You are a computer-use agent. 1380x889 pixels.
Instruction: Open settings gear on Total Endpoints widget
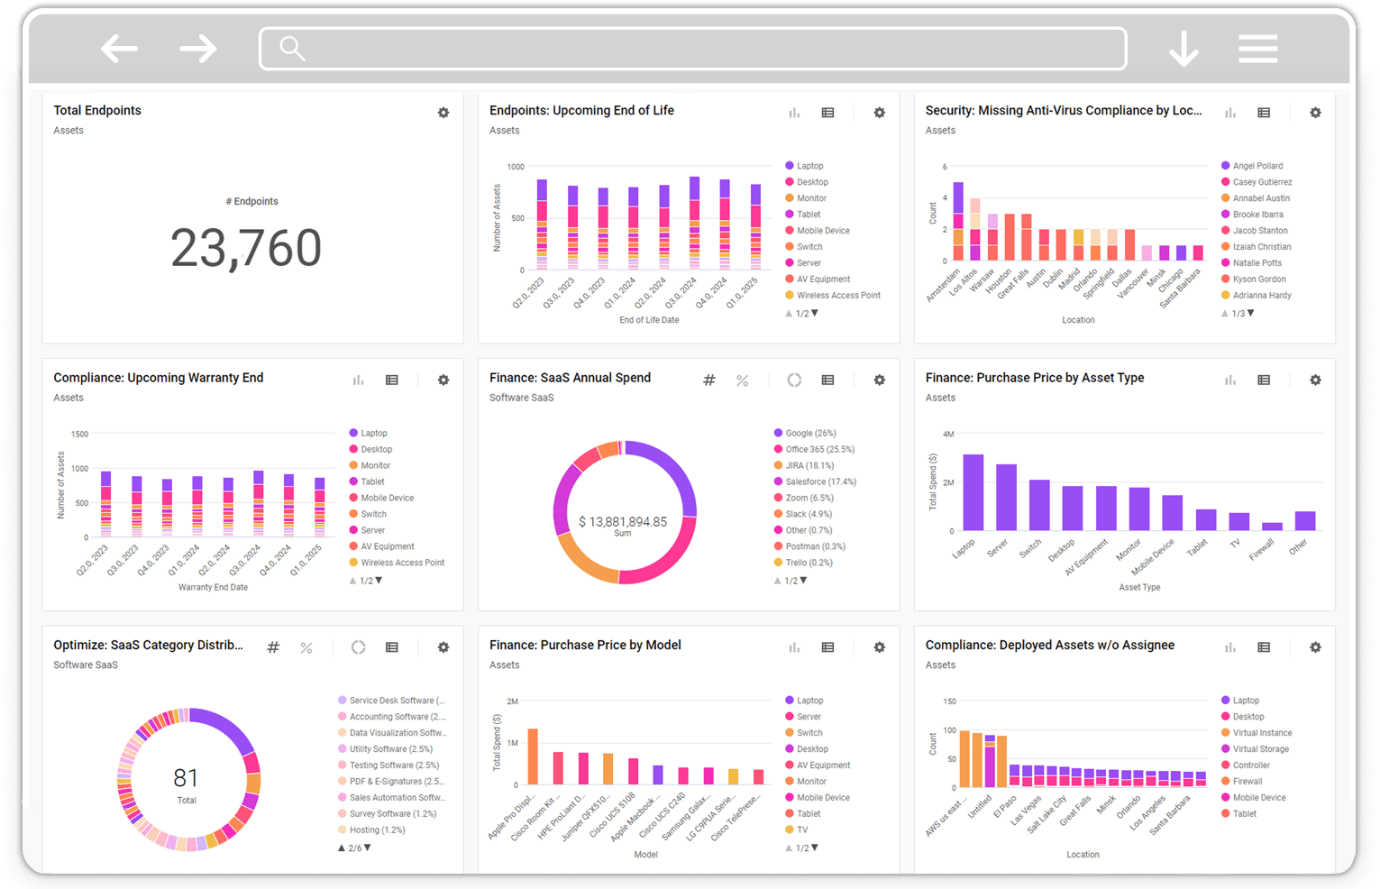coord(443,113)
